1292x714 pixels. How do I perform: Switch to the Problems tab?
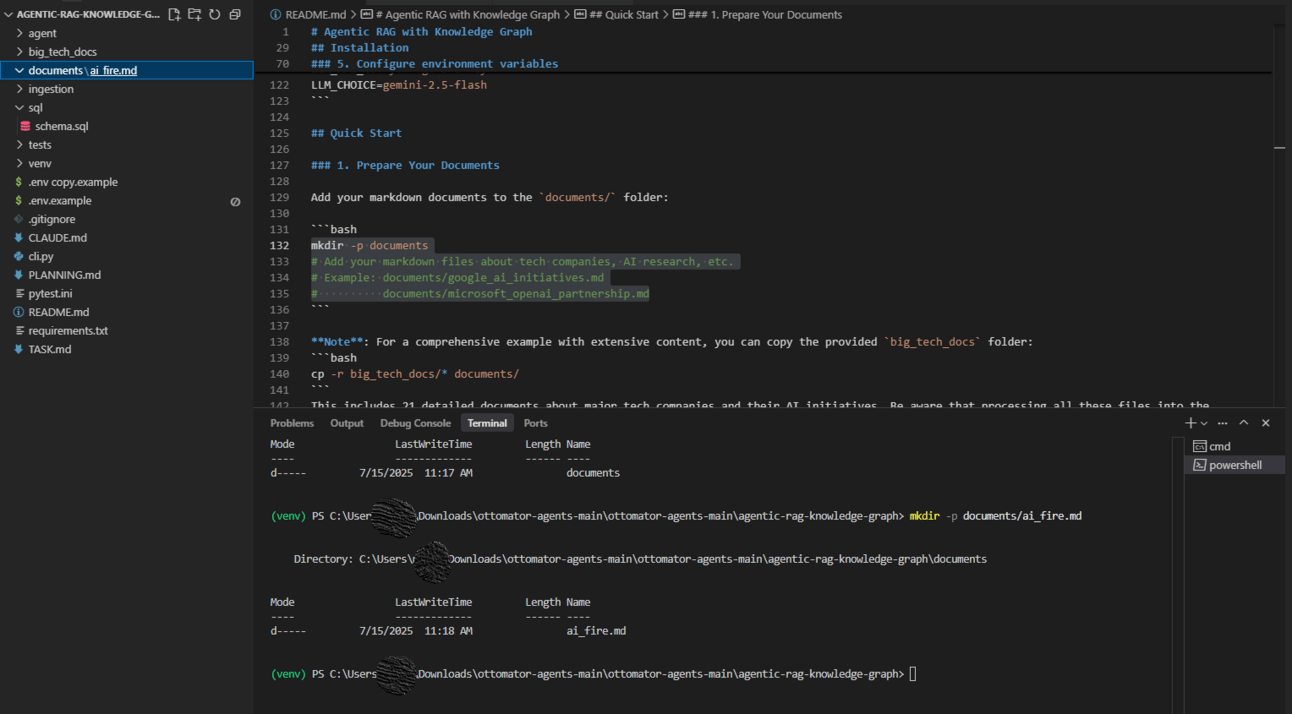(x=291, y=423)
